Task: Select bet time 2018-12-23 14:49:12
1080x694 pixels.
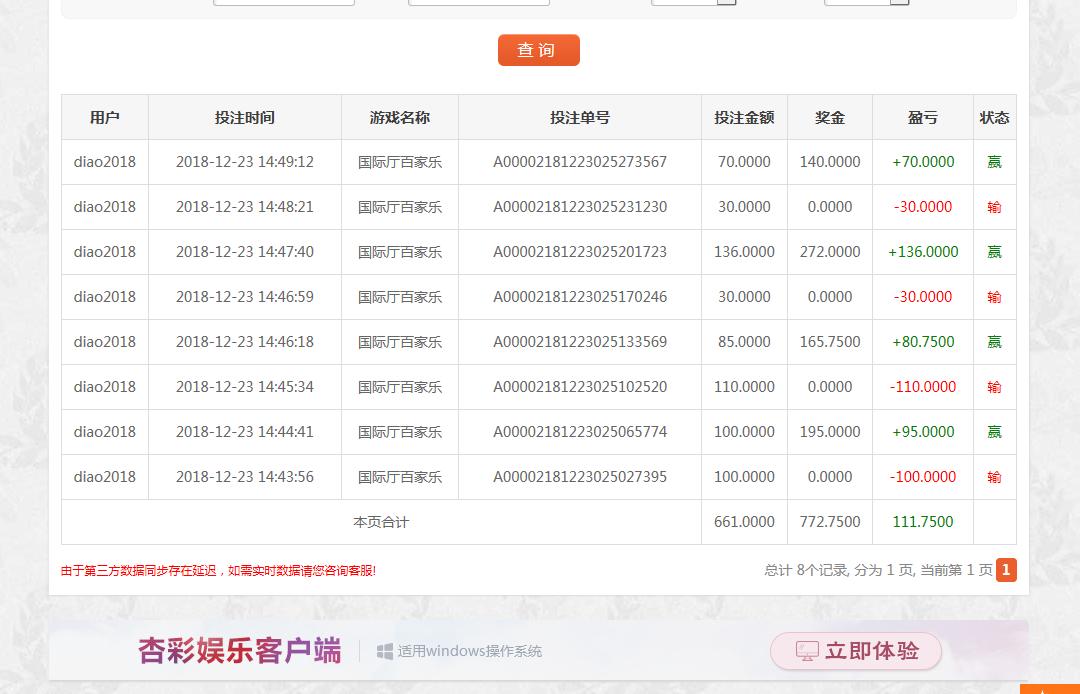Action: tap(245, 162)
